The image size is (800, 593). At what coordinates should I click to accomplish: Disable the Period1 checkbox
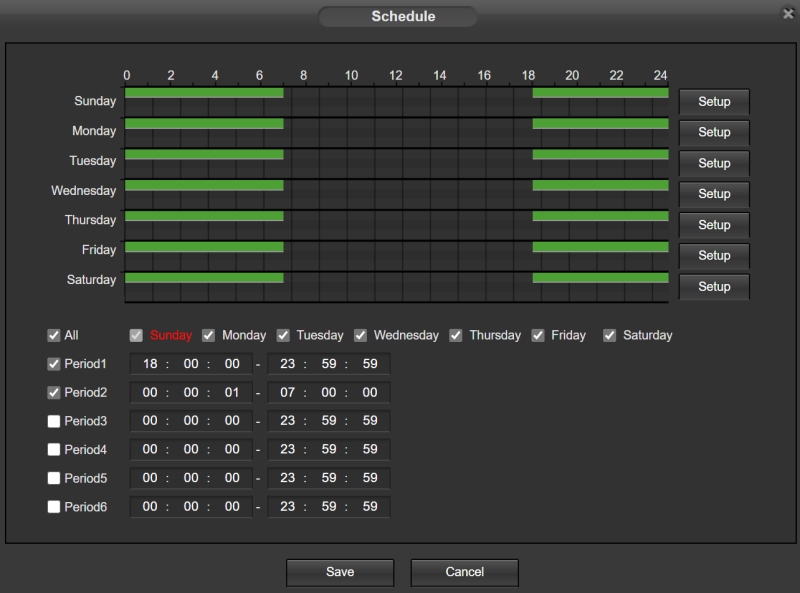(x=54, y=364)
